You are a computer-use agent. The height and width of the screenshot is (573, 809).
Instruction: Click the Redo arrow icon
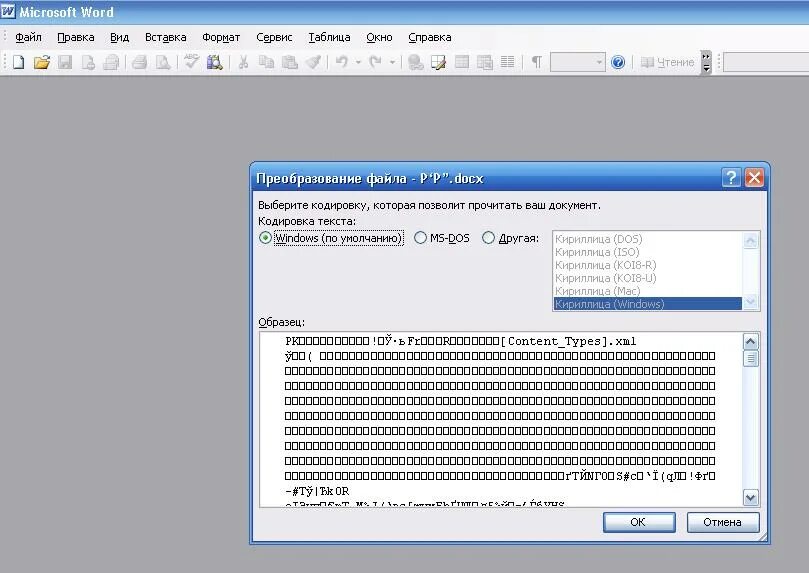(375, 62)
